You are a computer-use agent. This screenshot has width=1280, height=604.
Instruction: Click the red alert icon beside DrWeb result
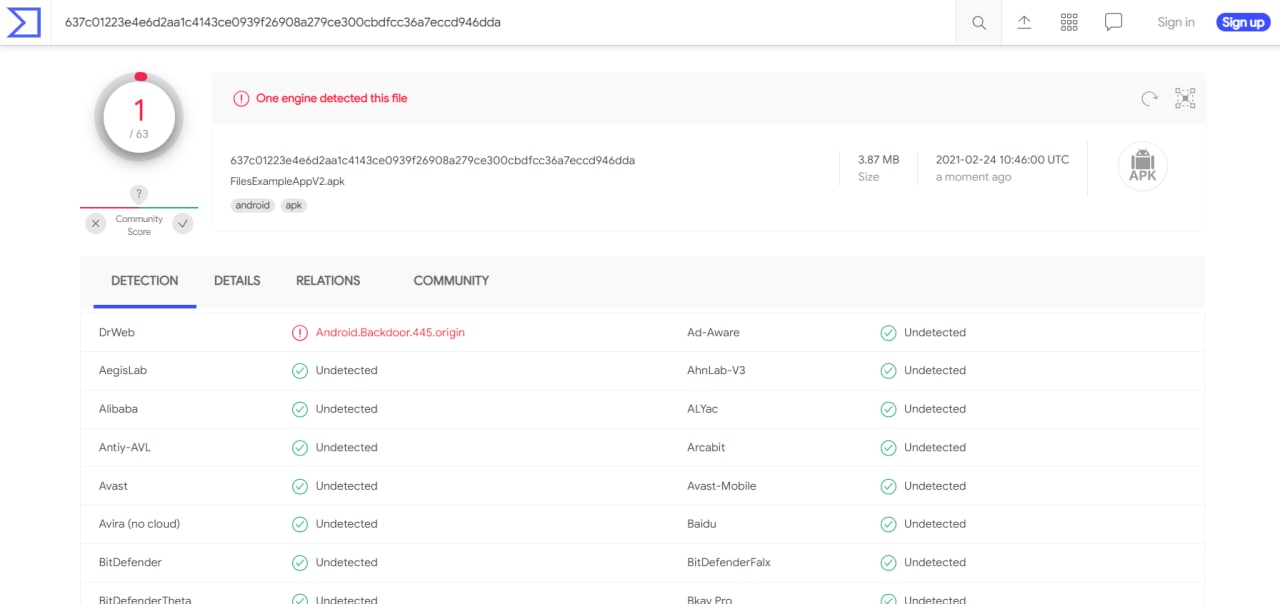300,333
